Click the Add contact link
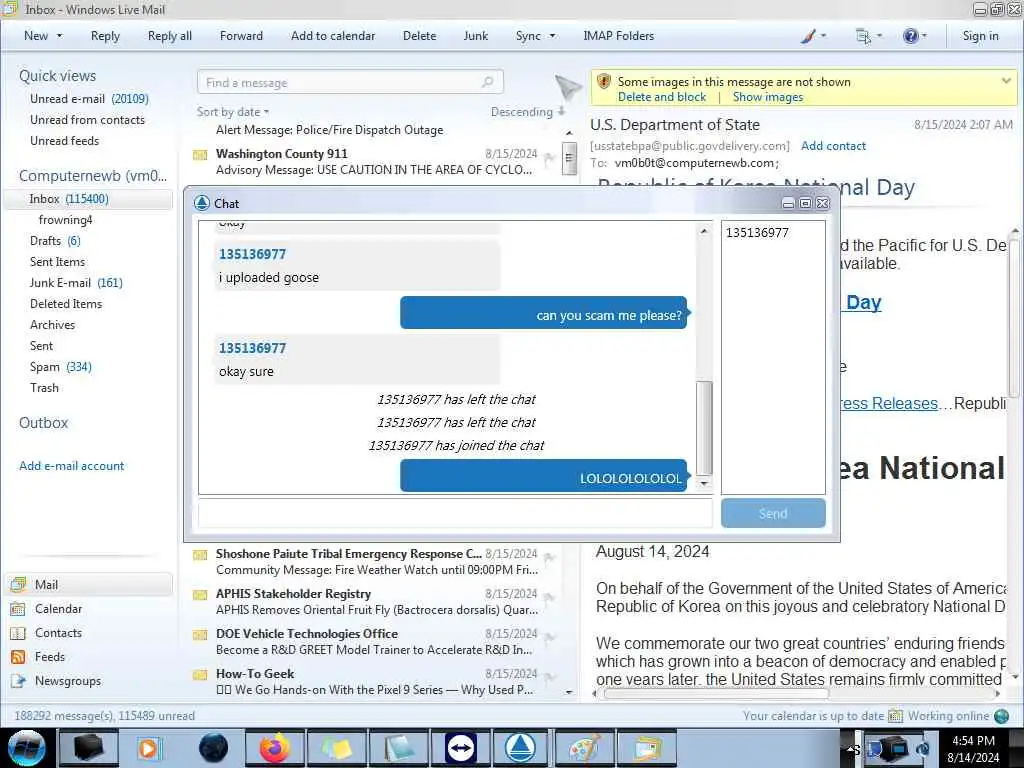 (833, 146)
